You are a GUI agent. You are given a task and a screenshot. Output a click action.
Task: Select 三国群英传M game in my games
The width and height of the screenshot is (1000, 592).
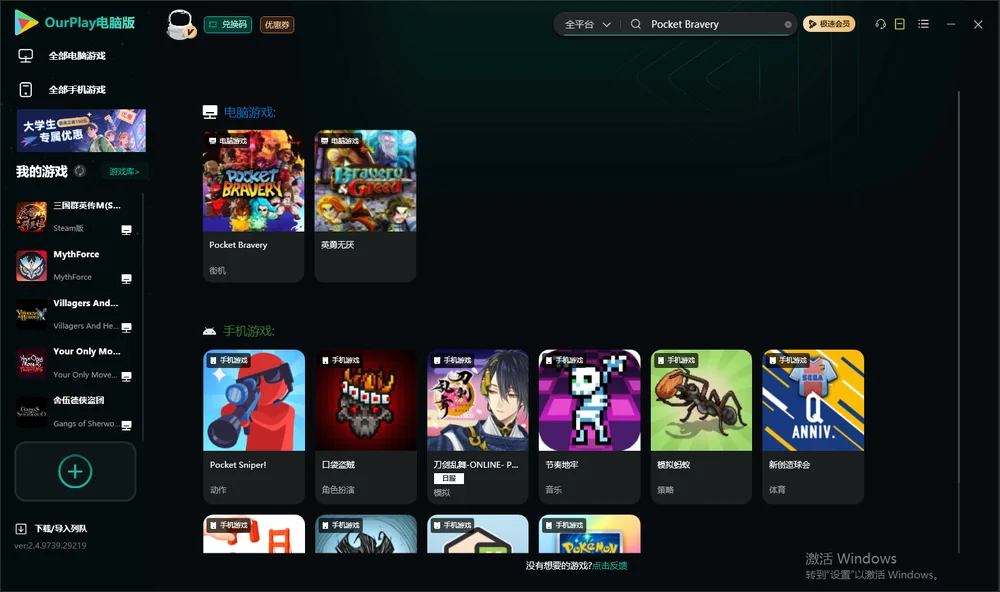pyautogui.click(x=75, y=217)
